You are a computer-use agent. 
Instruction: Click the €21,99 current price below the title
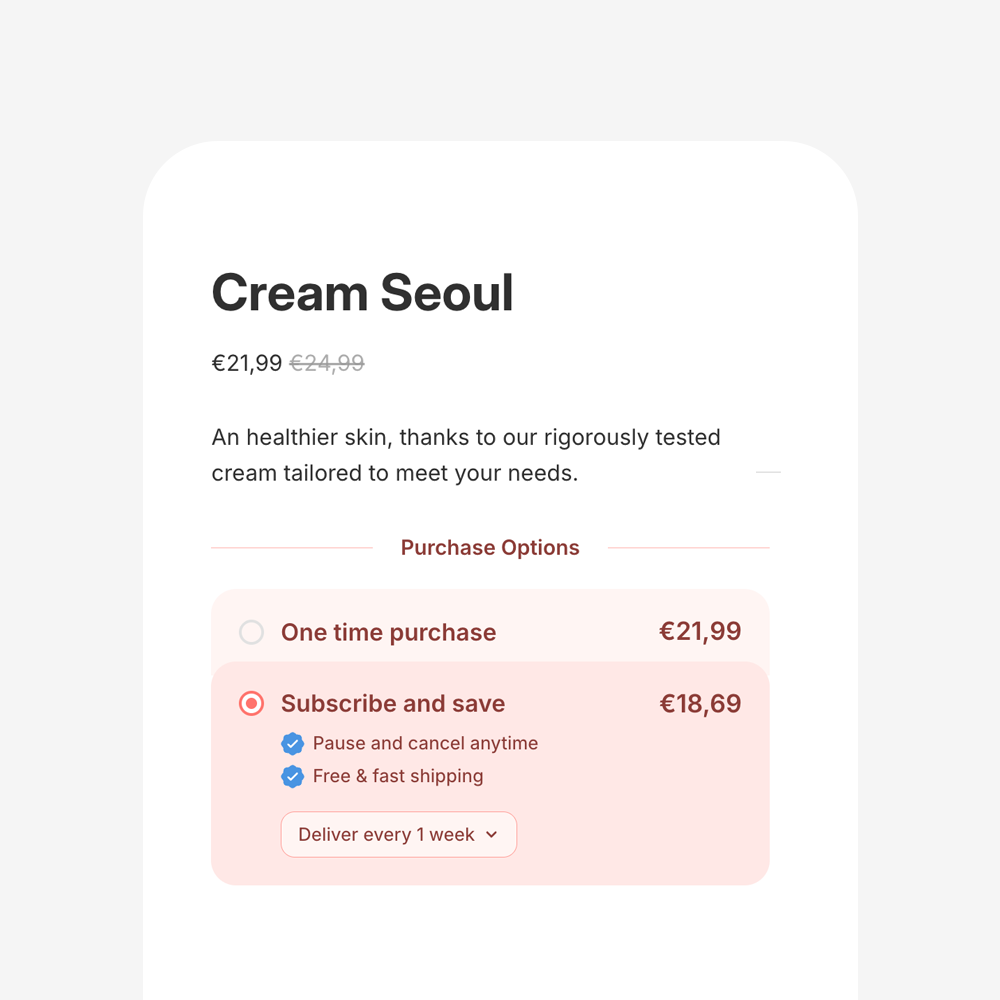click(246, 362)
